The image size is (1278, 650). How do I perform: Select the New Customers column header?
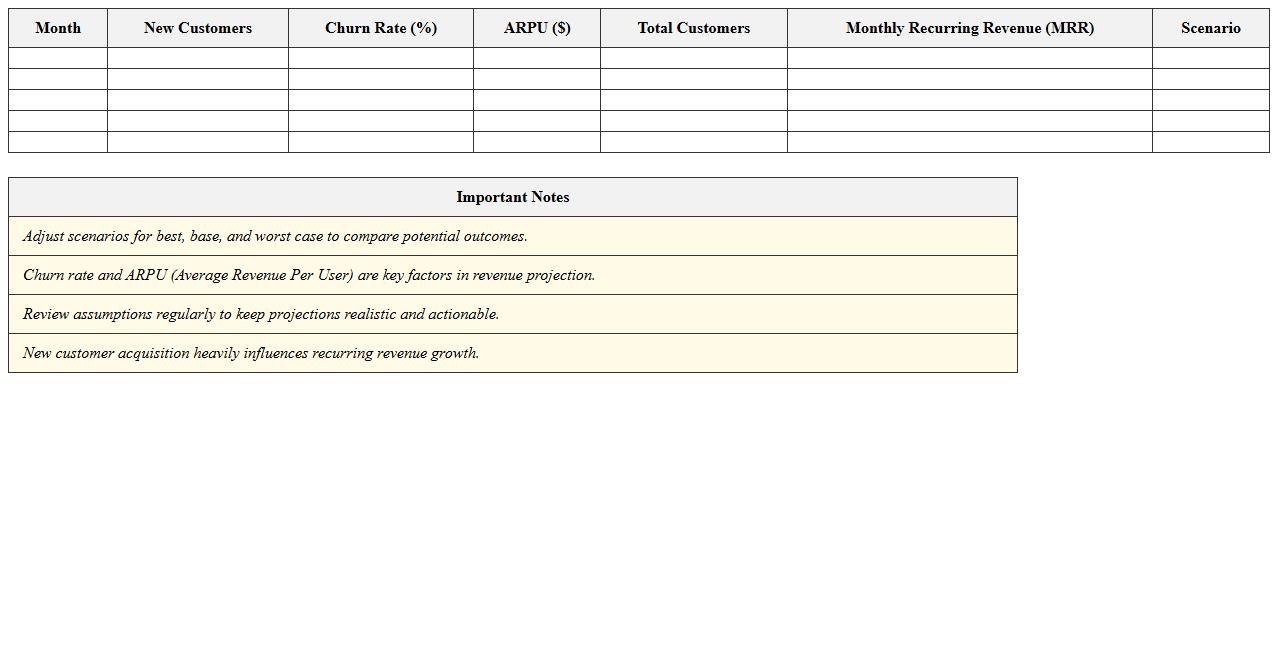pos(198,28)
